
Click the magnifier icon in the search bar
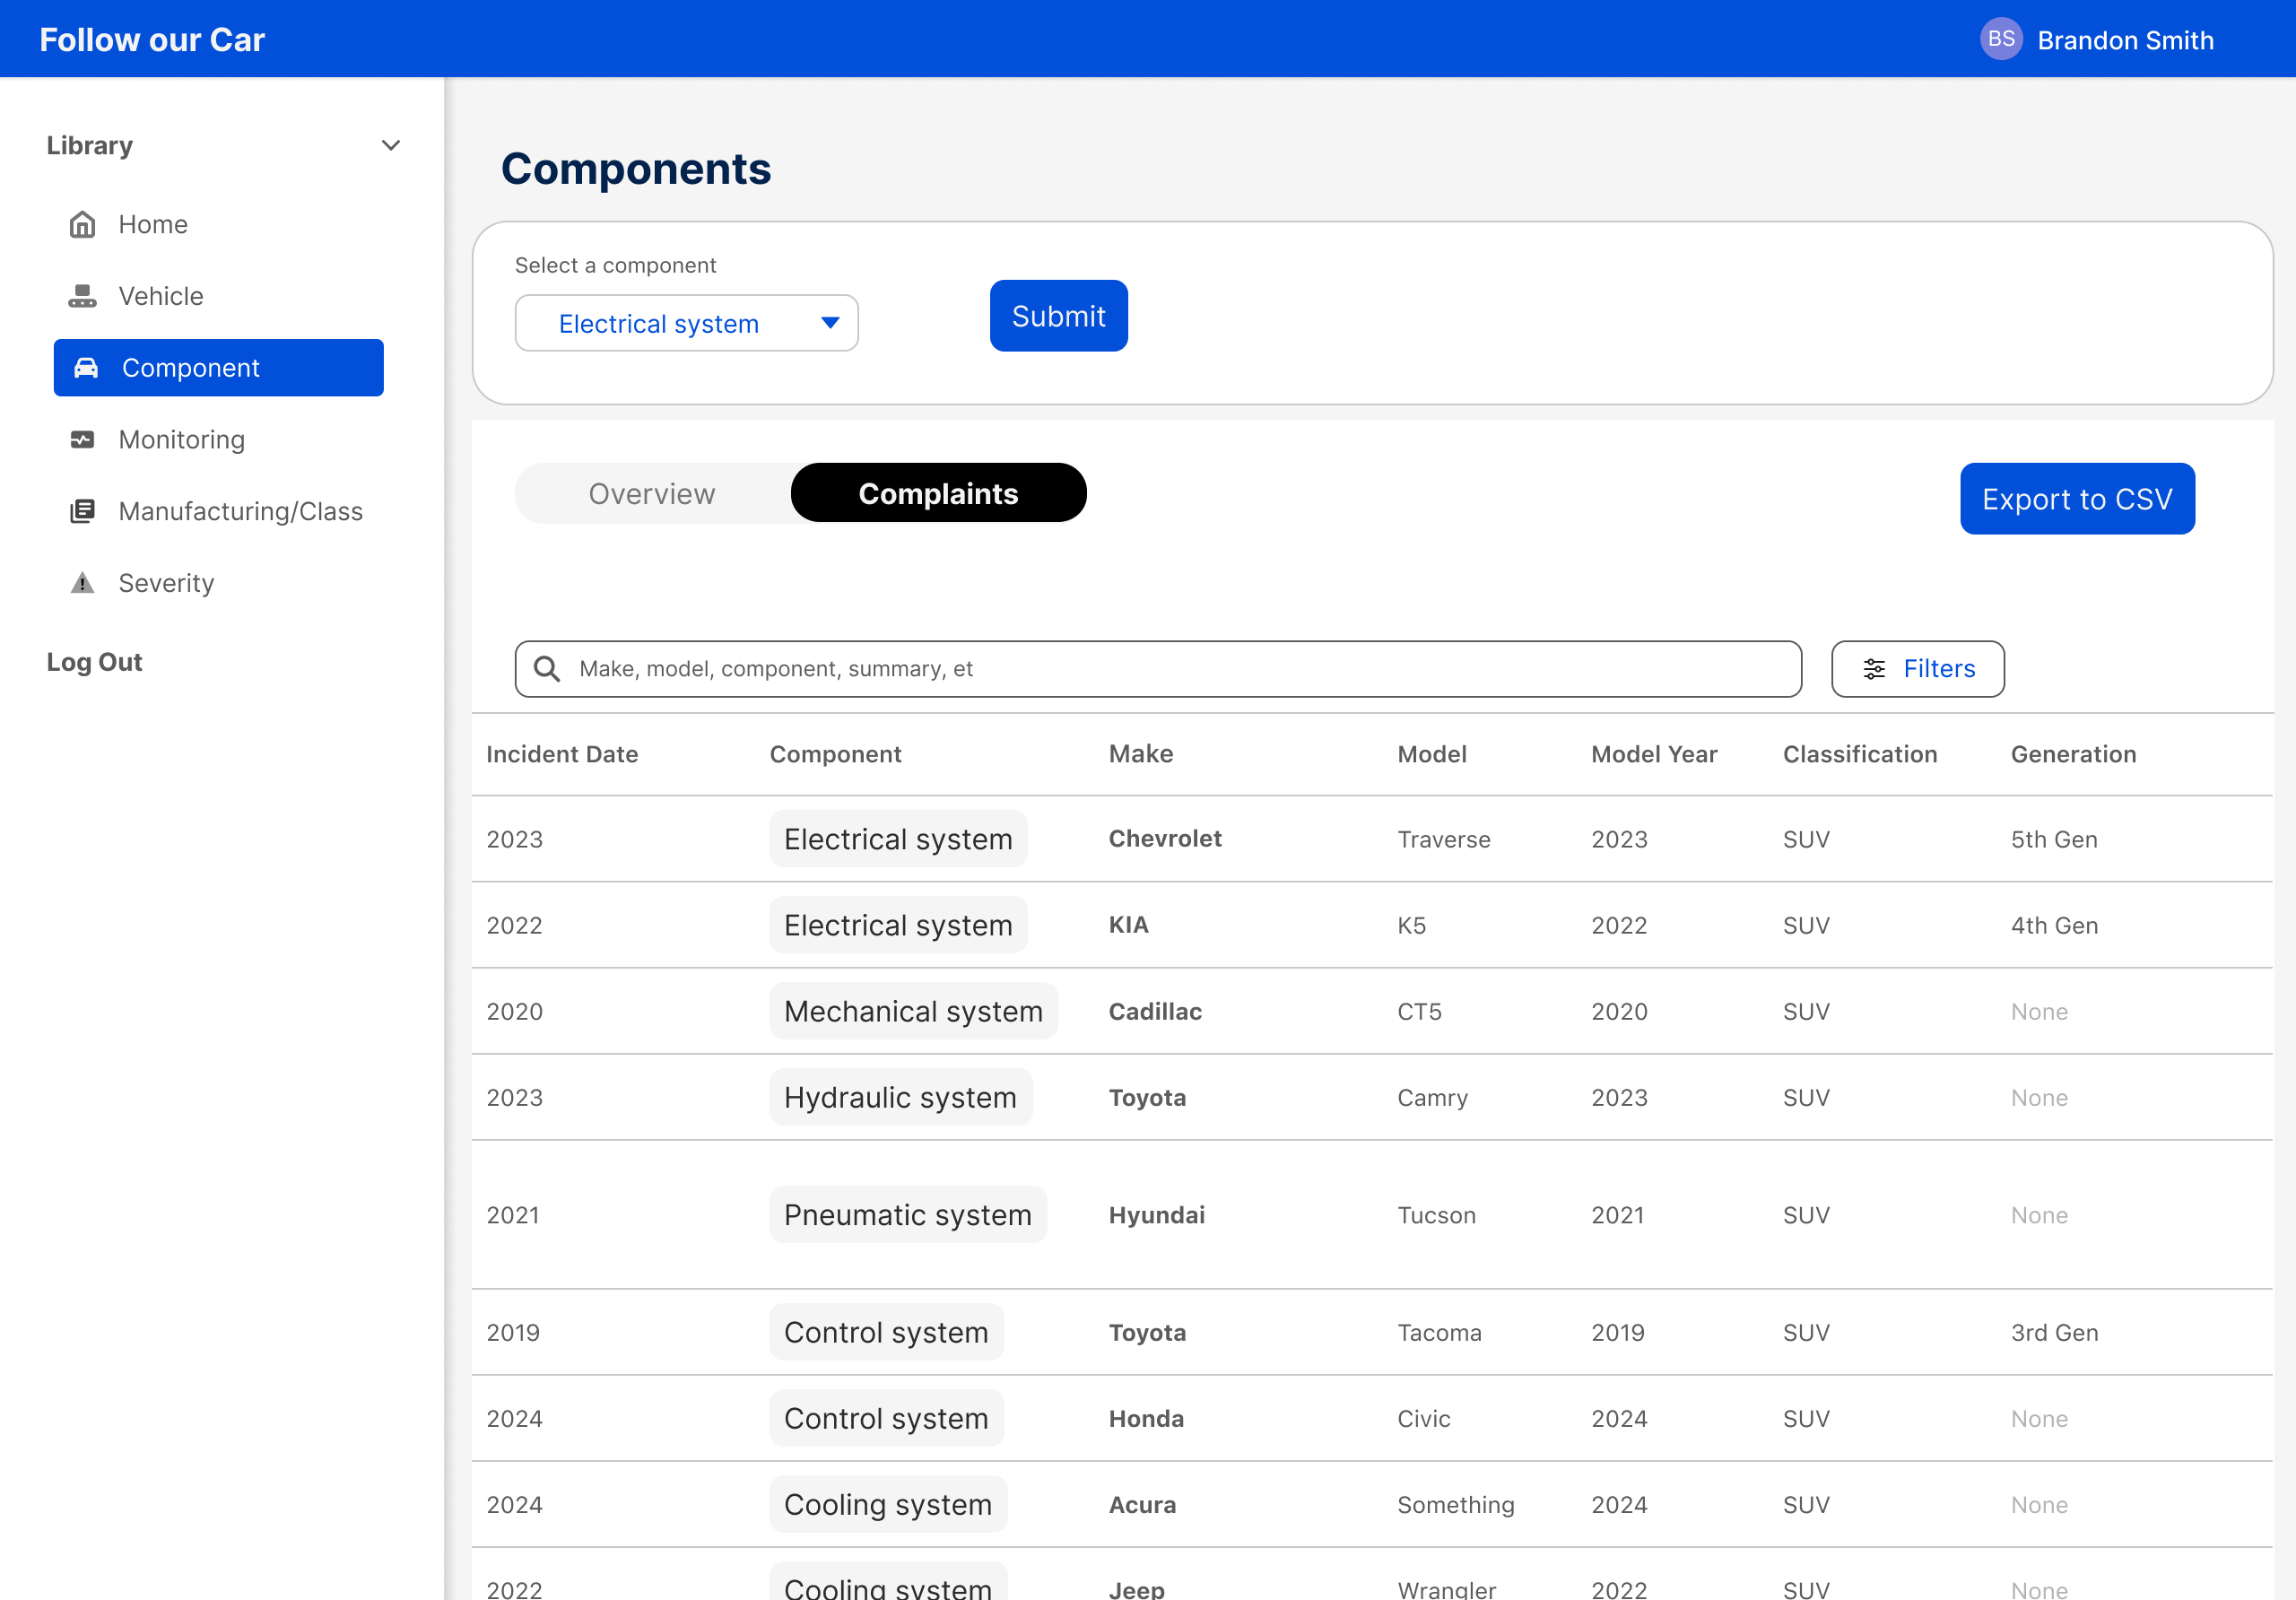click(x=546, y=668)
